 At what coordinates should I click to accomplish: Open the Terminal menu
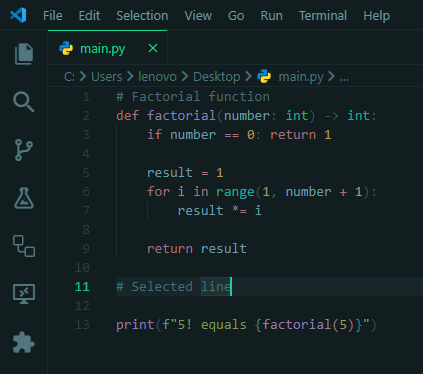point(323,15)
